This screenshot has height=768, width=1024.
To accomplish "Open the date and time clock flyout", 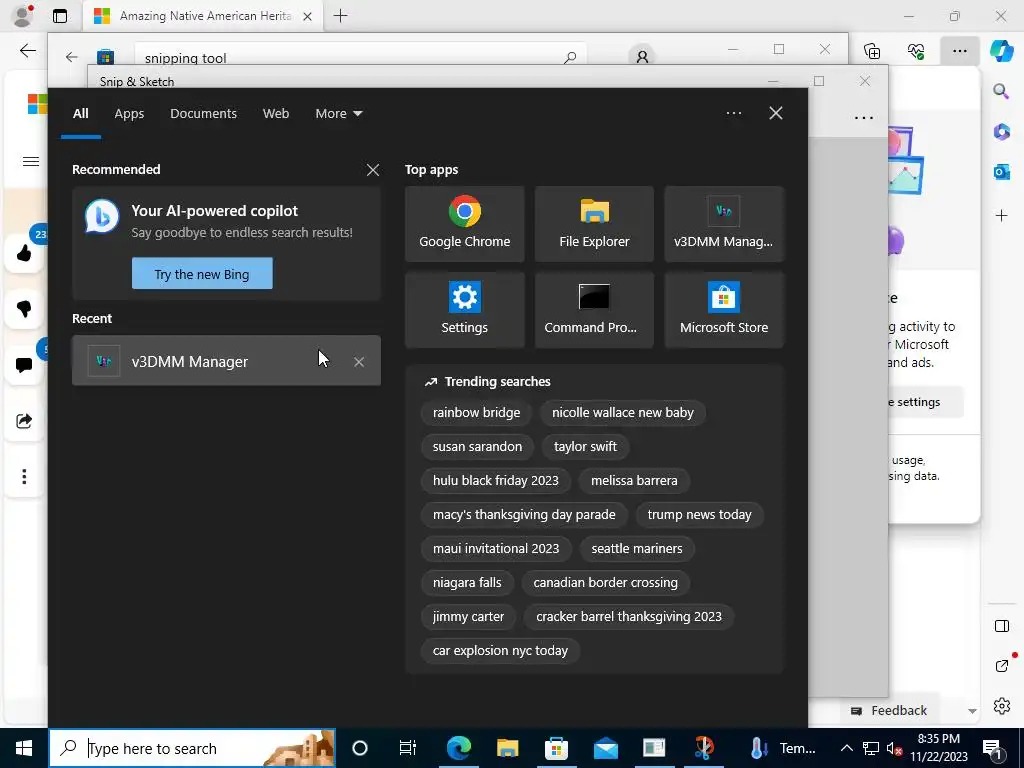I will pos(938,748).
